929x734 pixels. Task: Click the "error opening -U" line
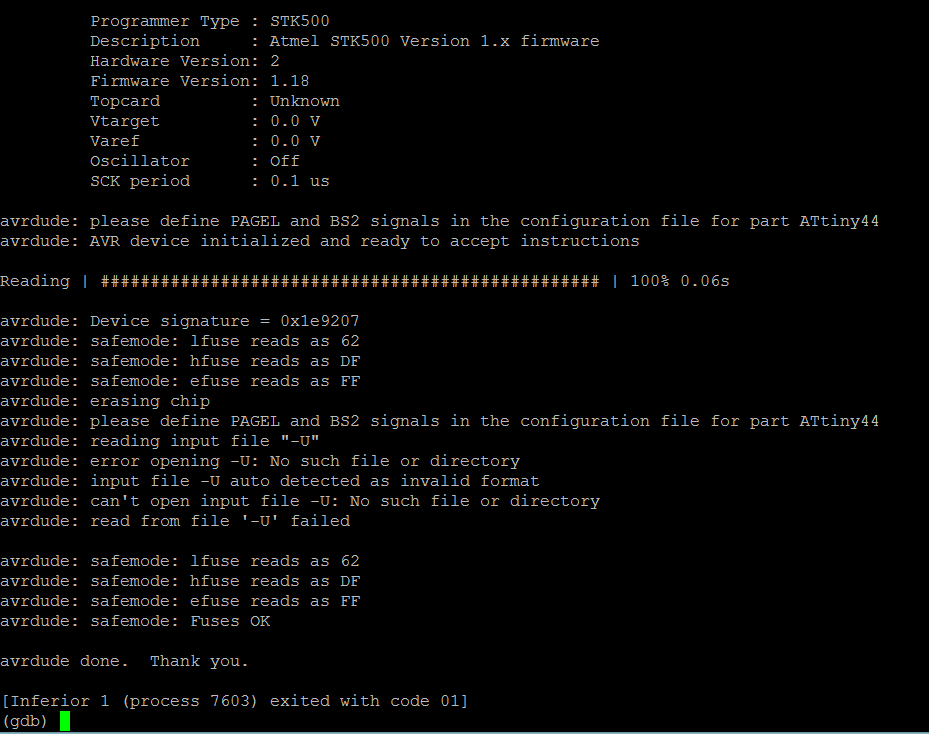pos(260,461)
